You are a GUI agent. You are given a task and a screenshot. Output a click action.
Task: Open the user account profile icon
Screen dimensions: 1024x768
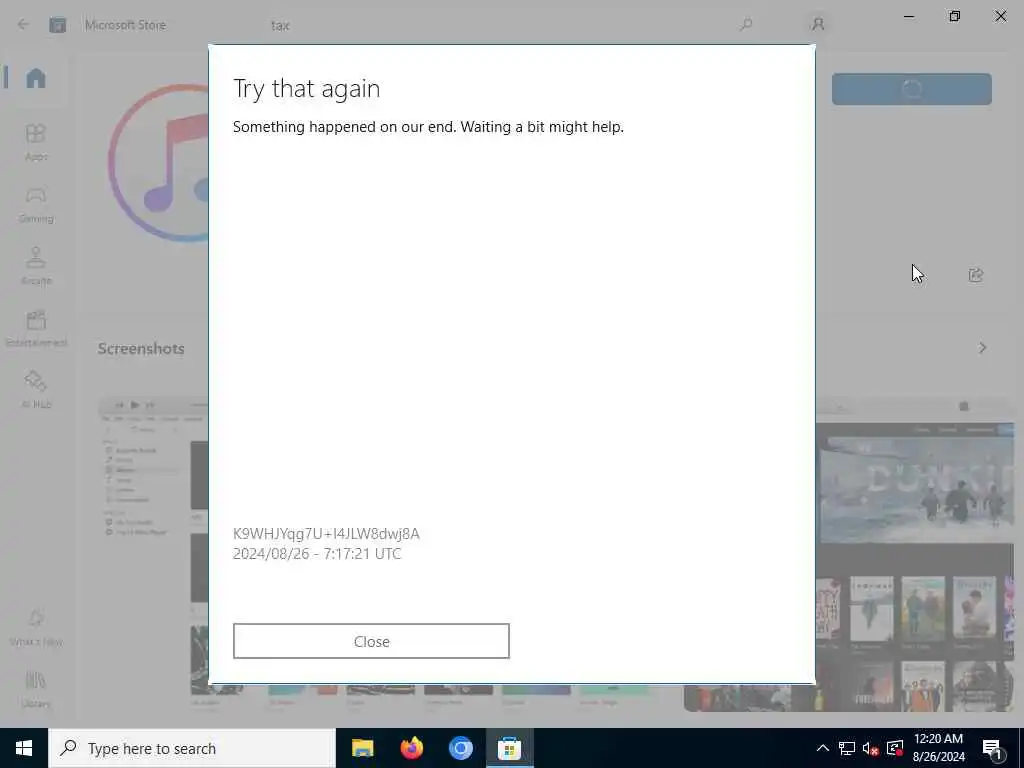(x=818, y=24)
